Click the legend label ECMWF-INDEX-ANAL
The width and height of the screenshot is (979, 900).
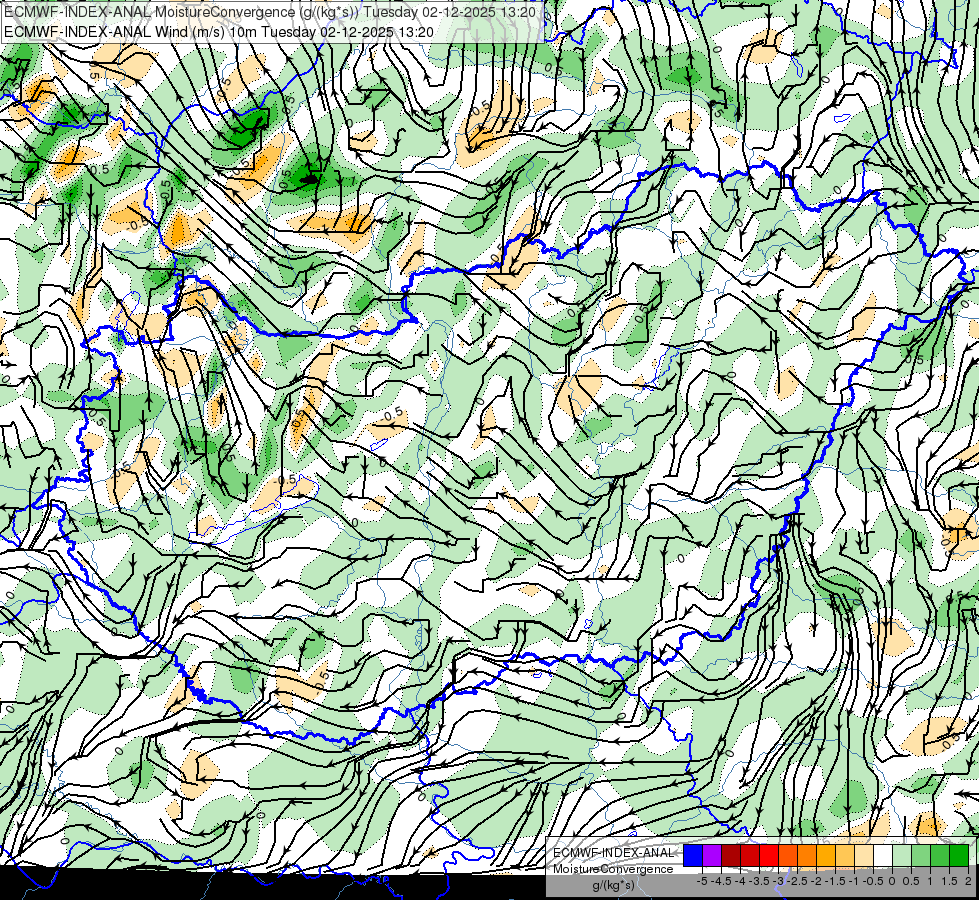614,853
